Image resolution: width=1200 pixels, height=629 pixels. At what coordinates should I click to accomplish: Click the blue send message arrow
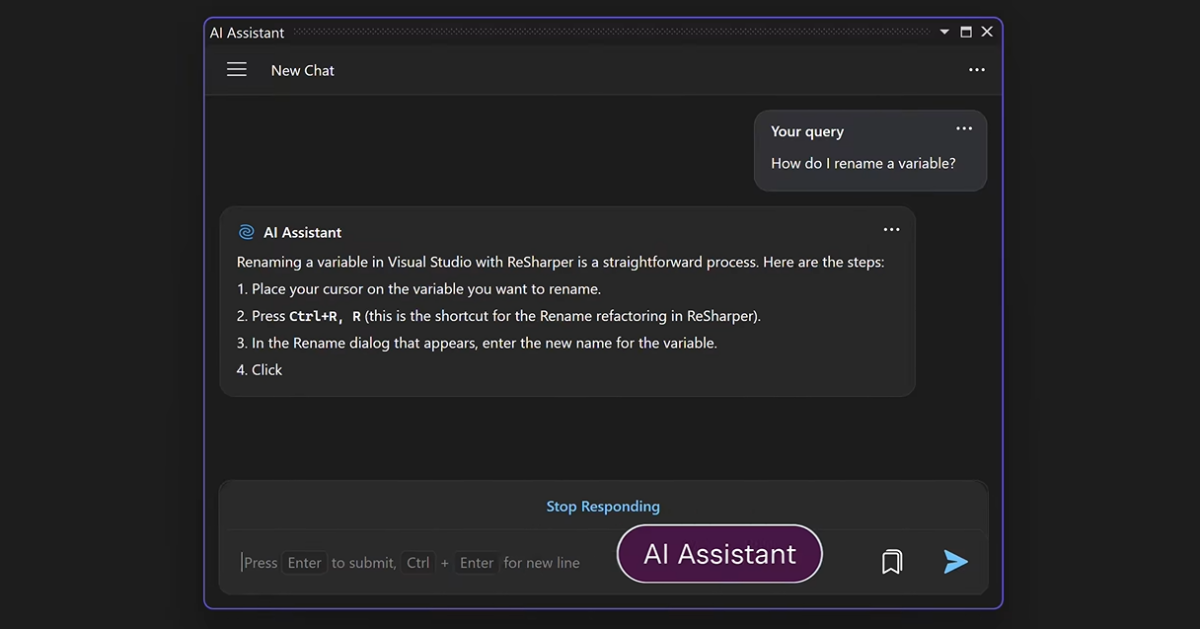pyautogui.click(x=956, y=562)
